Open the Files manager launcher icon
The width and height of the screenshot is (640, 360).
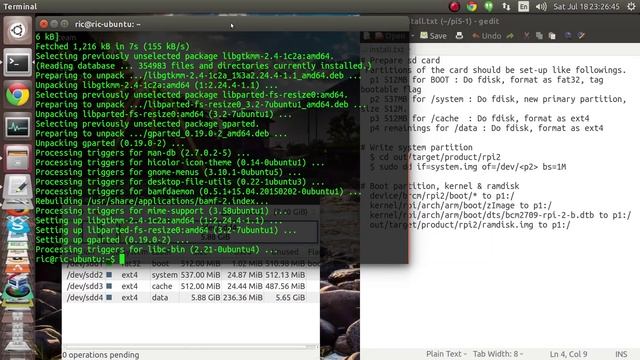(x=18, y=158)
